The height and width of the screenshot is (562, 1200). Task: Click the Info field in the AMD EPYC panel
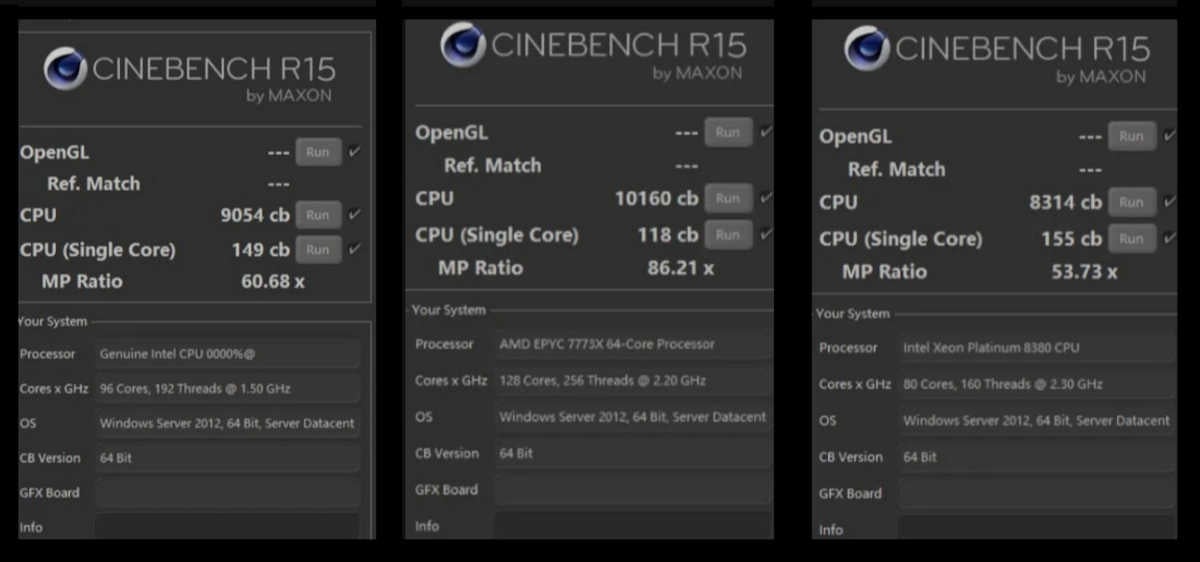click(633, 525)
